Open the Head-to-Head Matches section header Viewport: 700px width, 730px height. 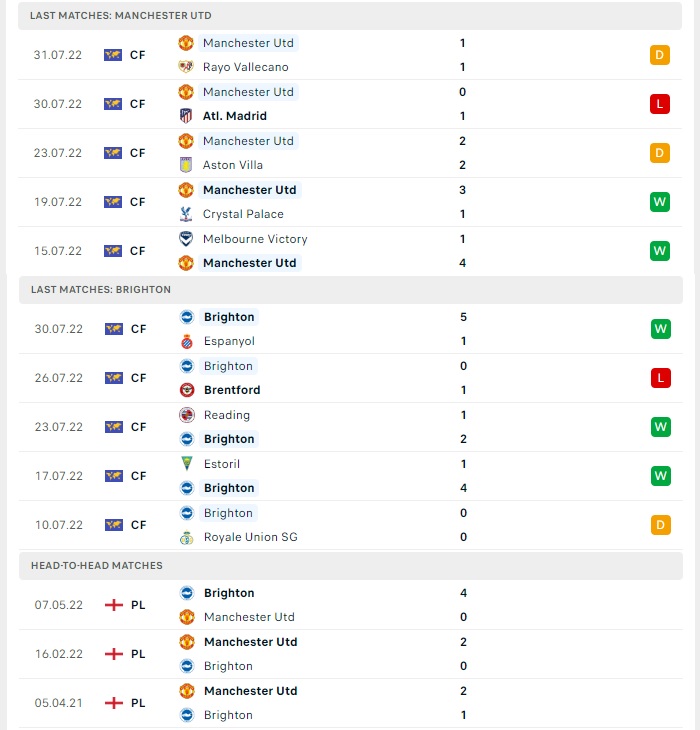click(350, 566)
